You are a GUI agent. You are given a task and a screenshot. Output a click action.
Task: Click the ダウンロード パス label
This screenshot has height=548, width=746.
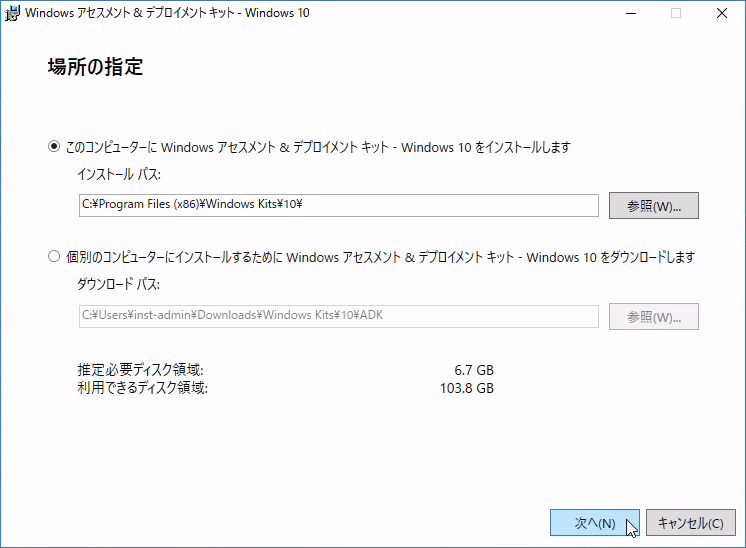119,285
